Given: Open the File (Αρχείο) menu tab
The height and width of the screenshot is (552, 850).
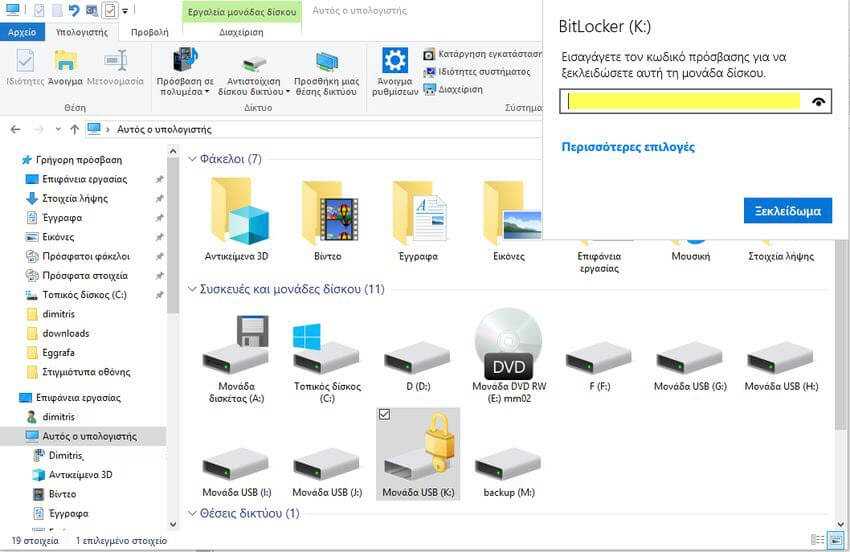Looking at the screenshot, I should coord(22,33).
